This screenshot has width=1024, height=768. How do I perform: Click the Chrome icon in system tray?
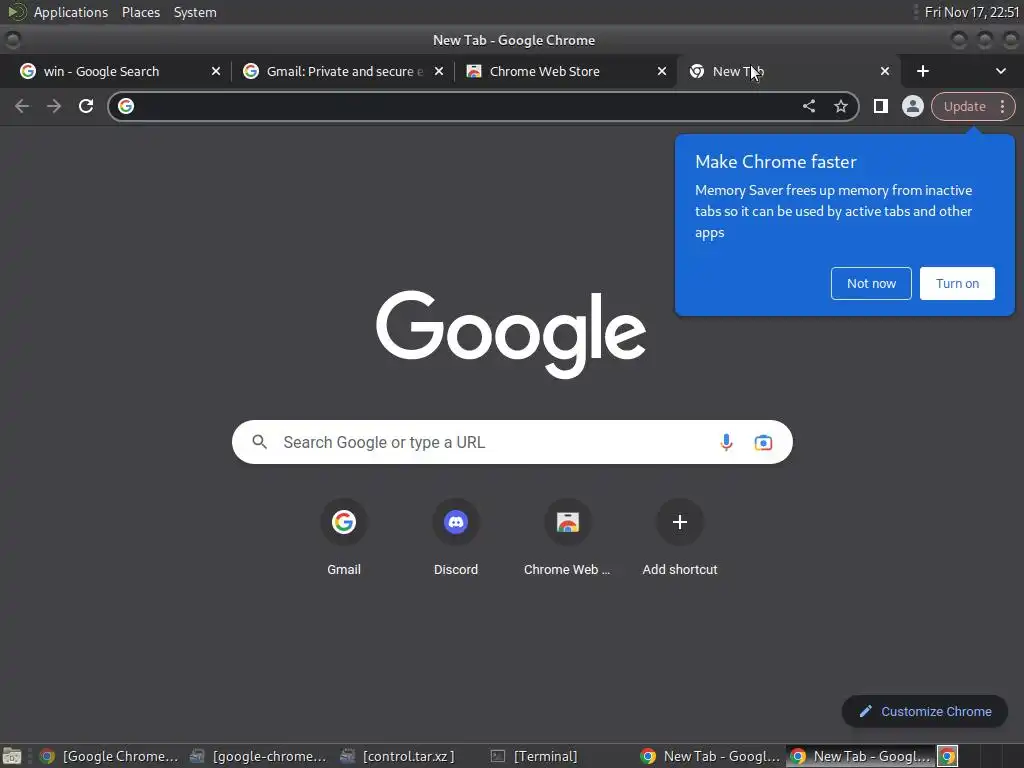coord(948,756)
